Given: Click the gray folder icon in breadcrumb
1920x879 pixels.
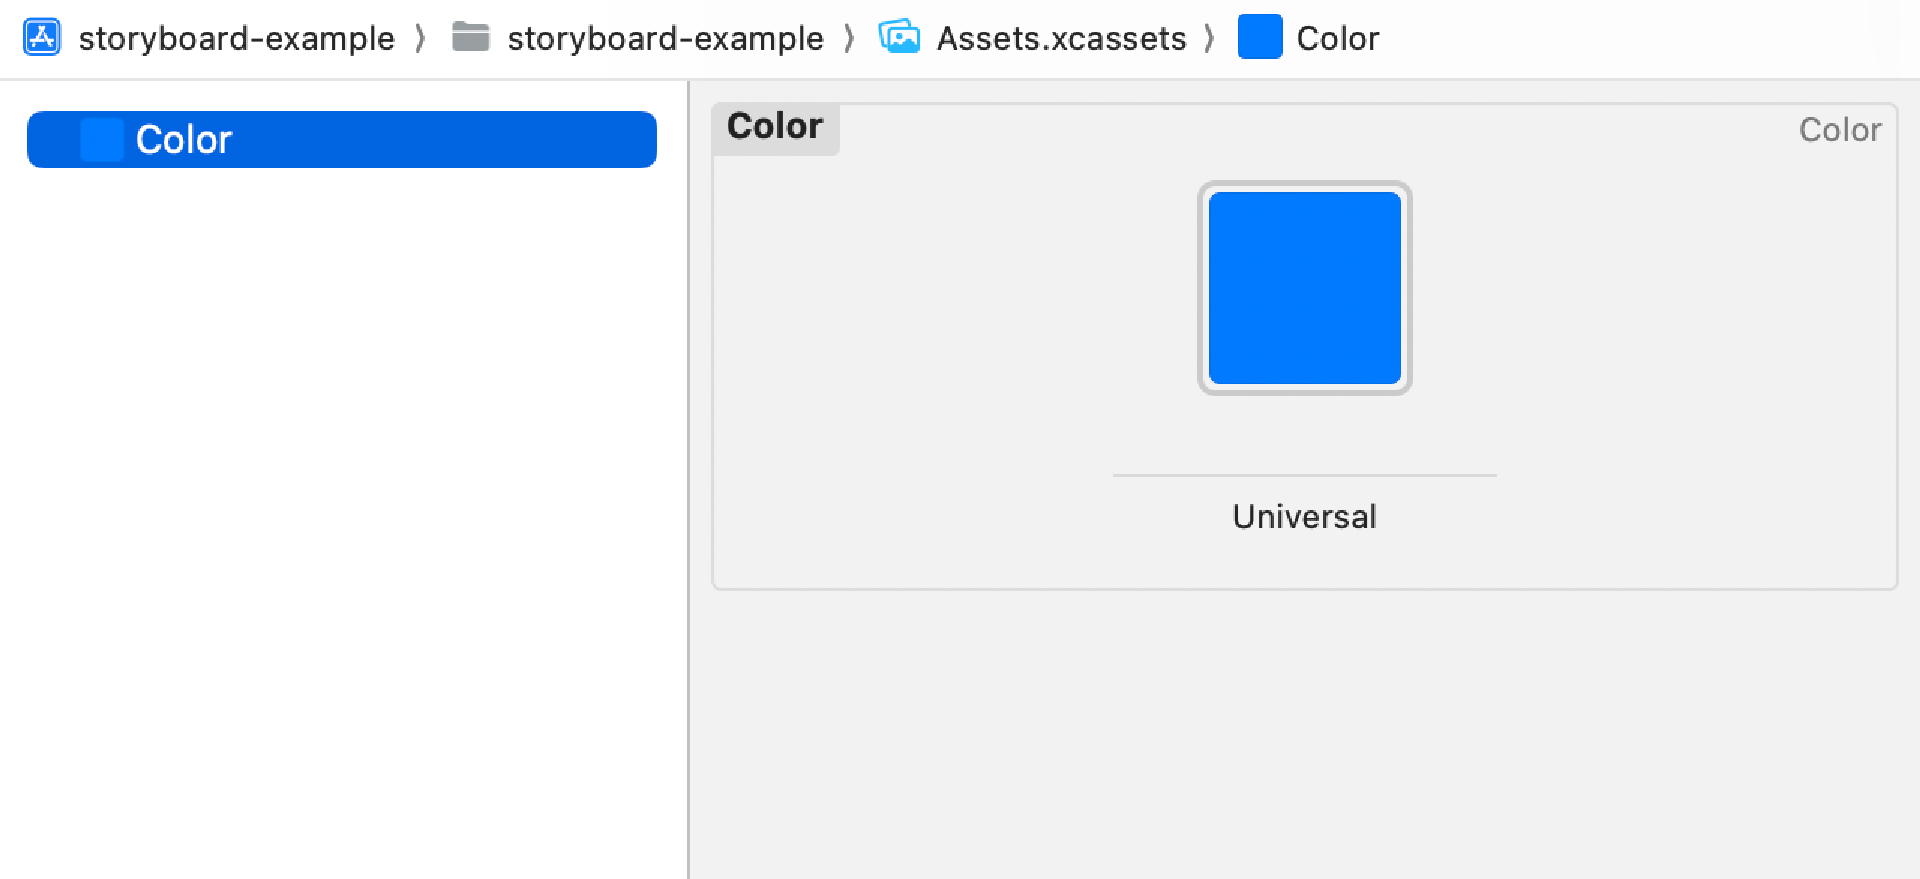Looking at the screenshot, I should click(x=470, y=38).
